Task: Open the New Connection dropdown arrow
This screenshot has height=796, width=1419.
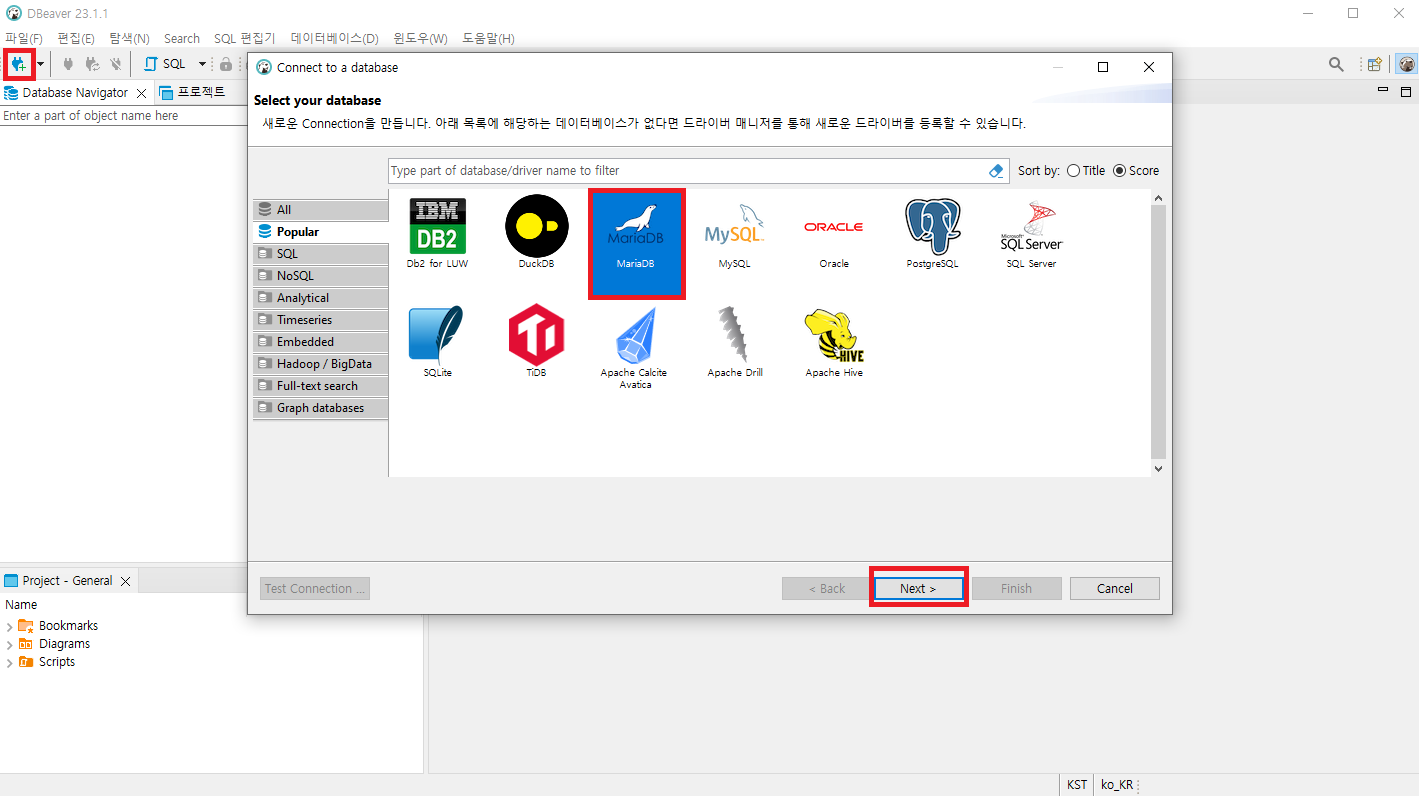Action: (40, 64)
